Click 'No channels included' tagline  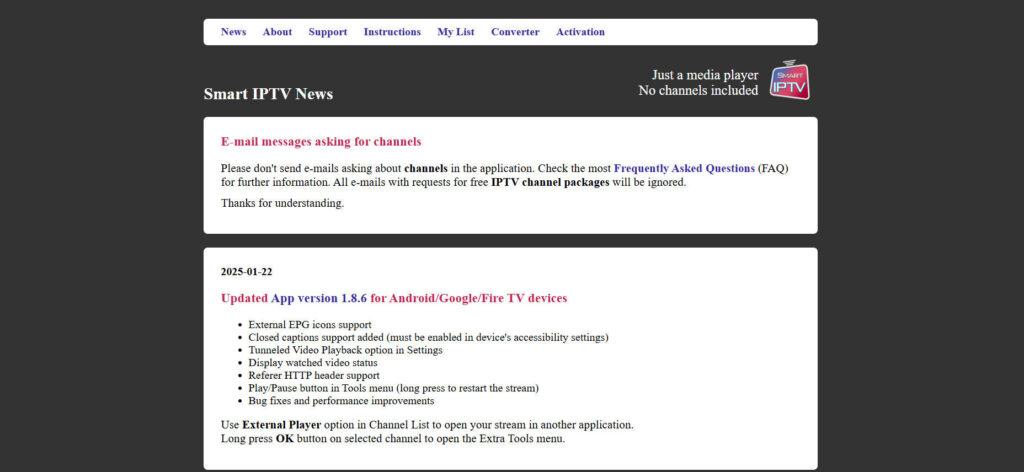tap(698, 91)
